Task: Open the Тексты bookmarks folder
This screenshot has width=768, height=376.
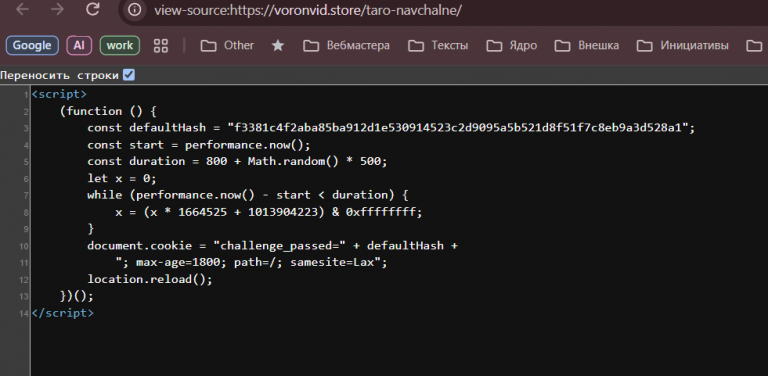Action: click(438, 46)
